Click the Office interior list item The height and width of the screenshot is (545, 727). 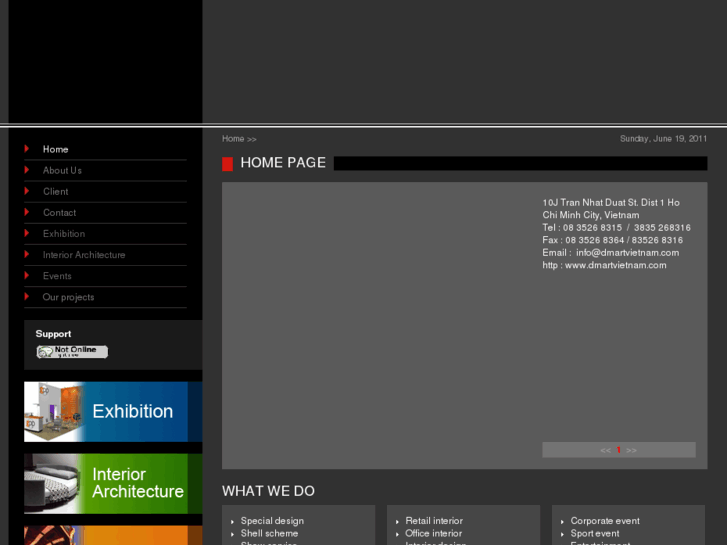pos(434,533)
